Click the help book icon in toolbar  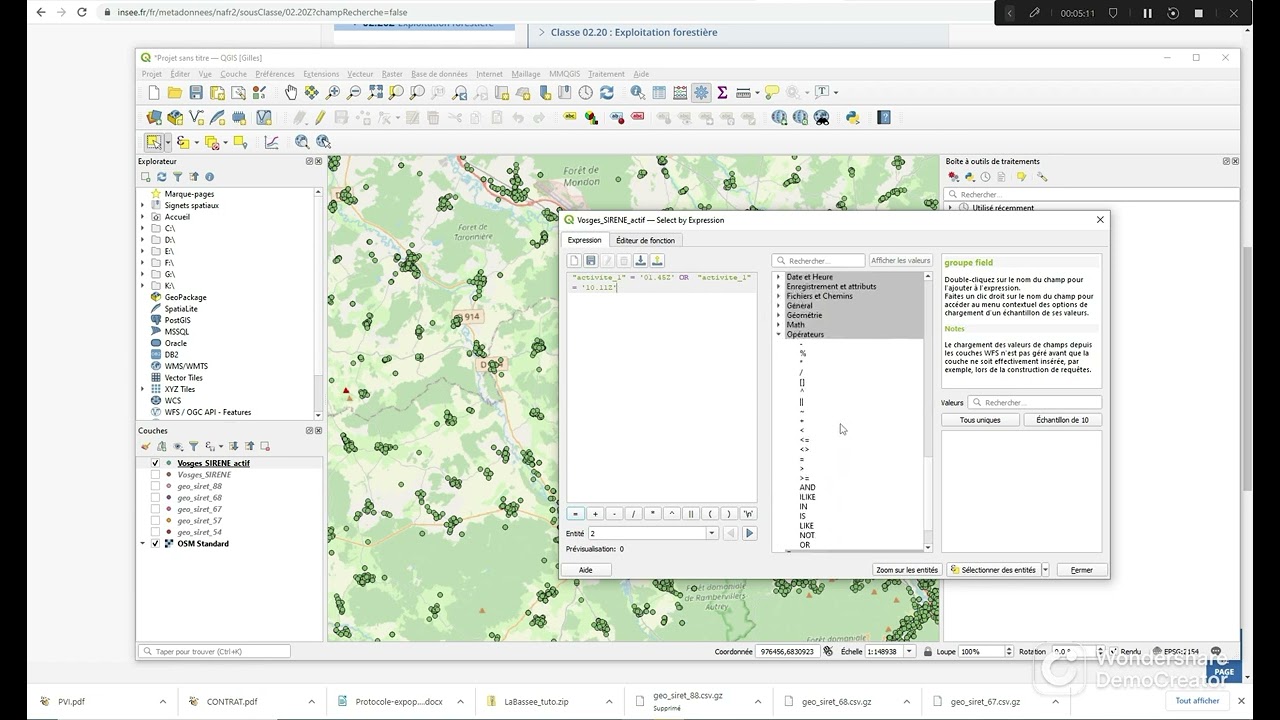point(884,117)
